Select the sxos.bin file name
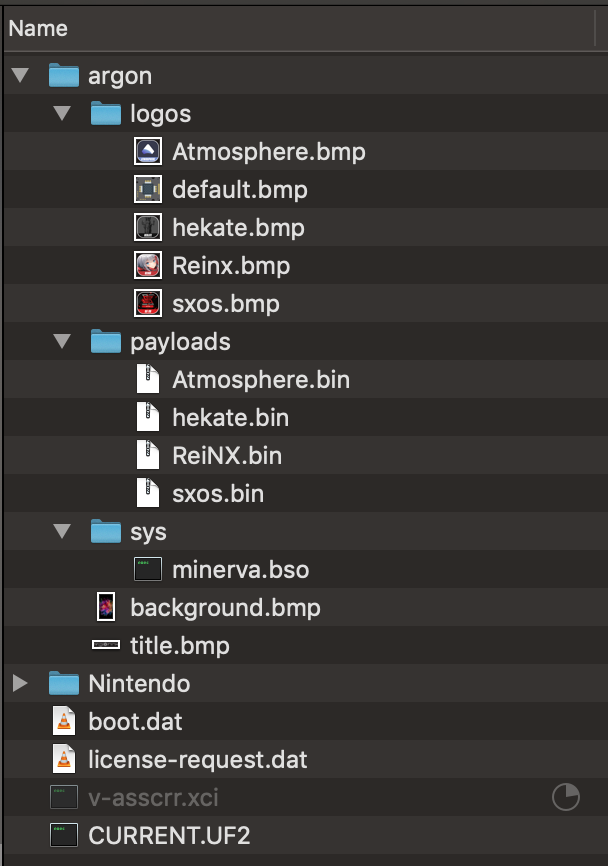 218,494
